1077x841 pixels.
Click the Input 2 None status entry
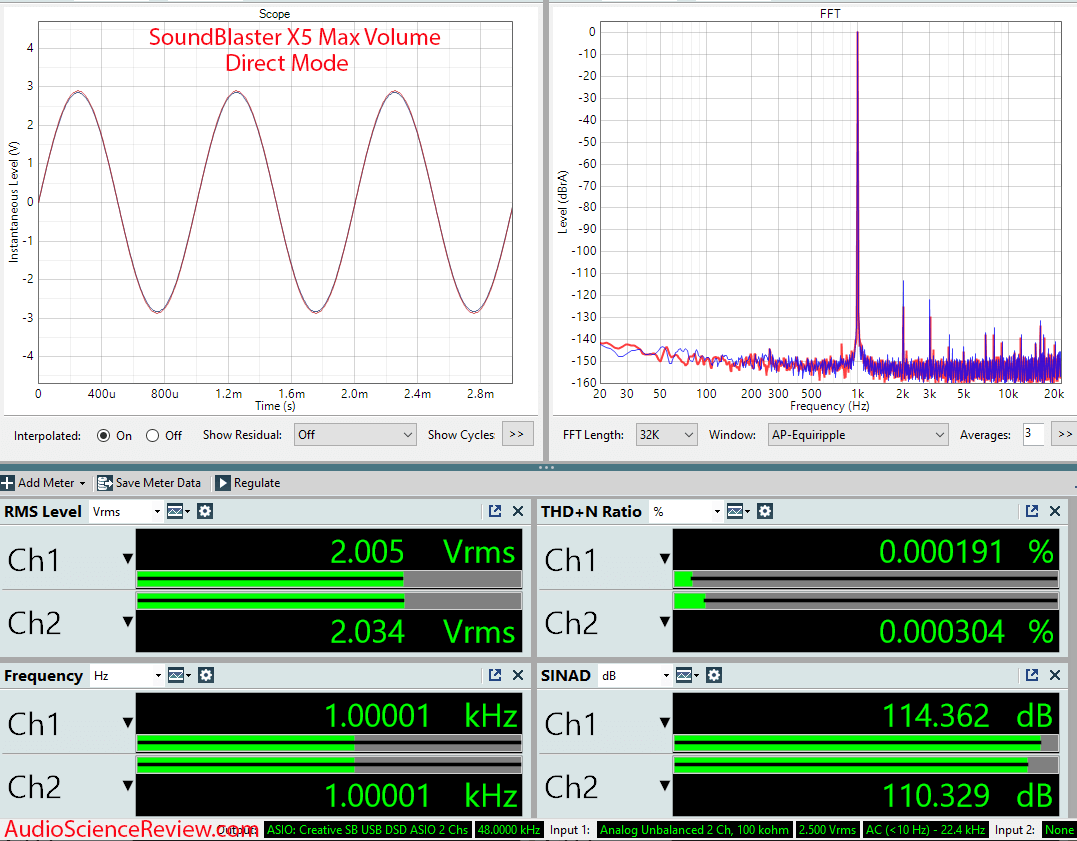tap(1059, 830)
